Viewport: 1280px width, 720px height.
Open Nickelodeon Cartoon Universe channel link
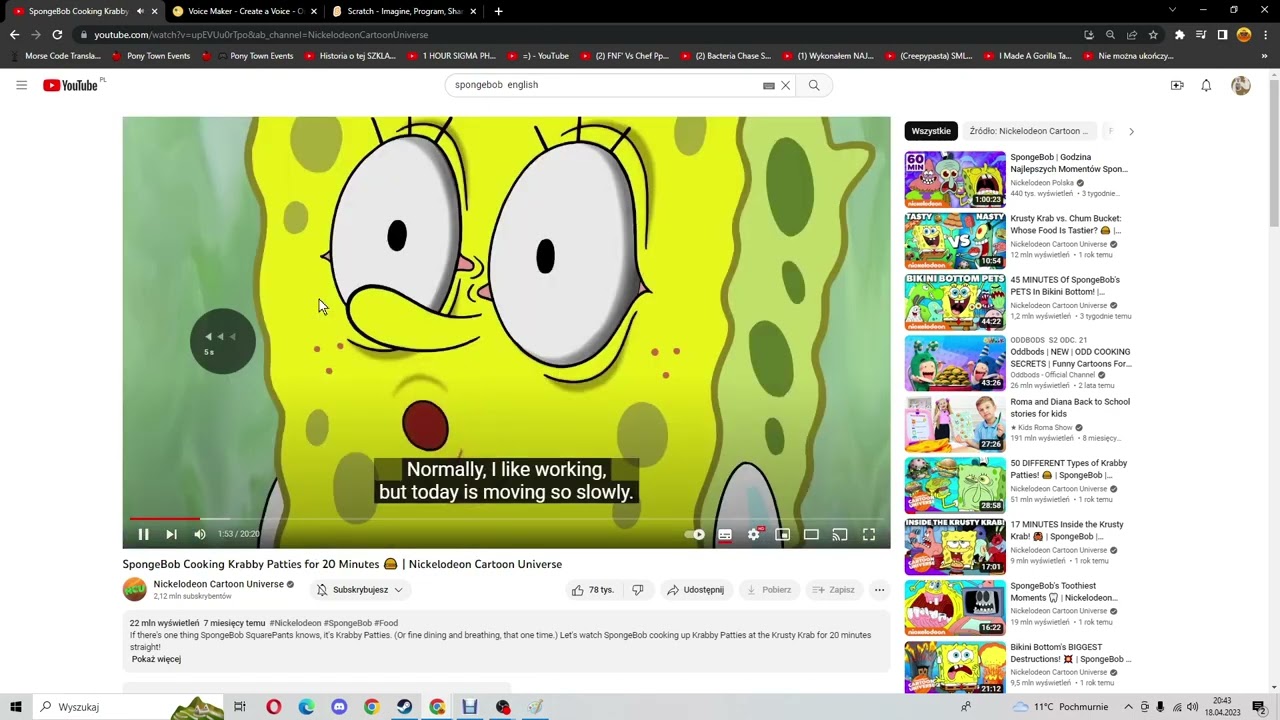(x=218, y=584)
